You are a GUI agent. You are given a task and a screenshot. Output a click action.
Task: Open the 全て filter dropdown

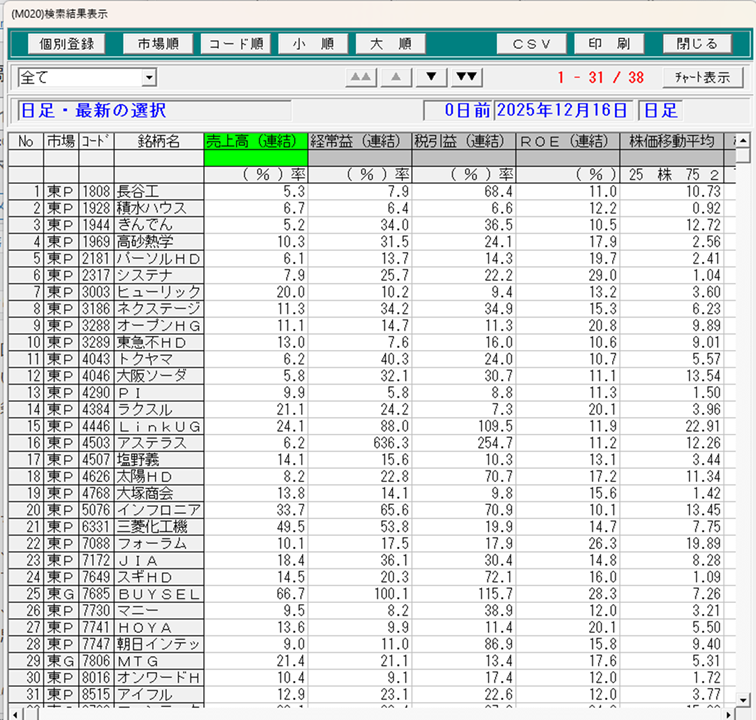point(149,78)
